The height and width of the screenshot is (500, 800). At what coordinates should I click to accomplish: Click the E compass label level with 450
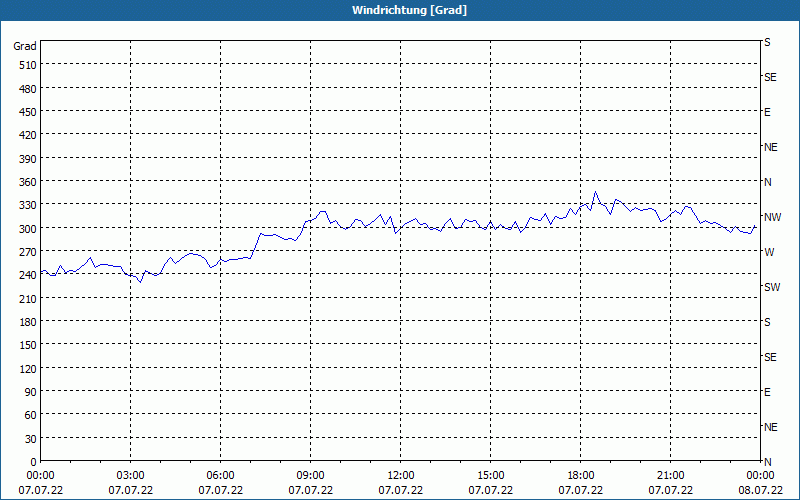[767, 112]
